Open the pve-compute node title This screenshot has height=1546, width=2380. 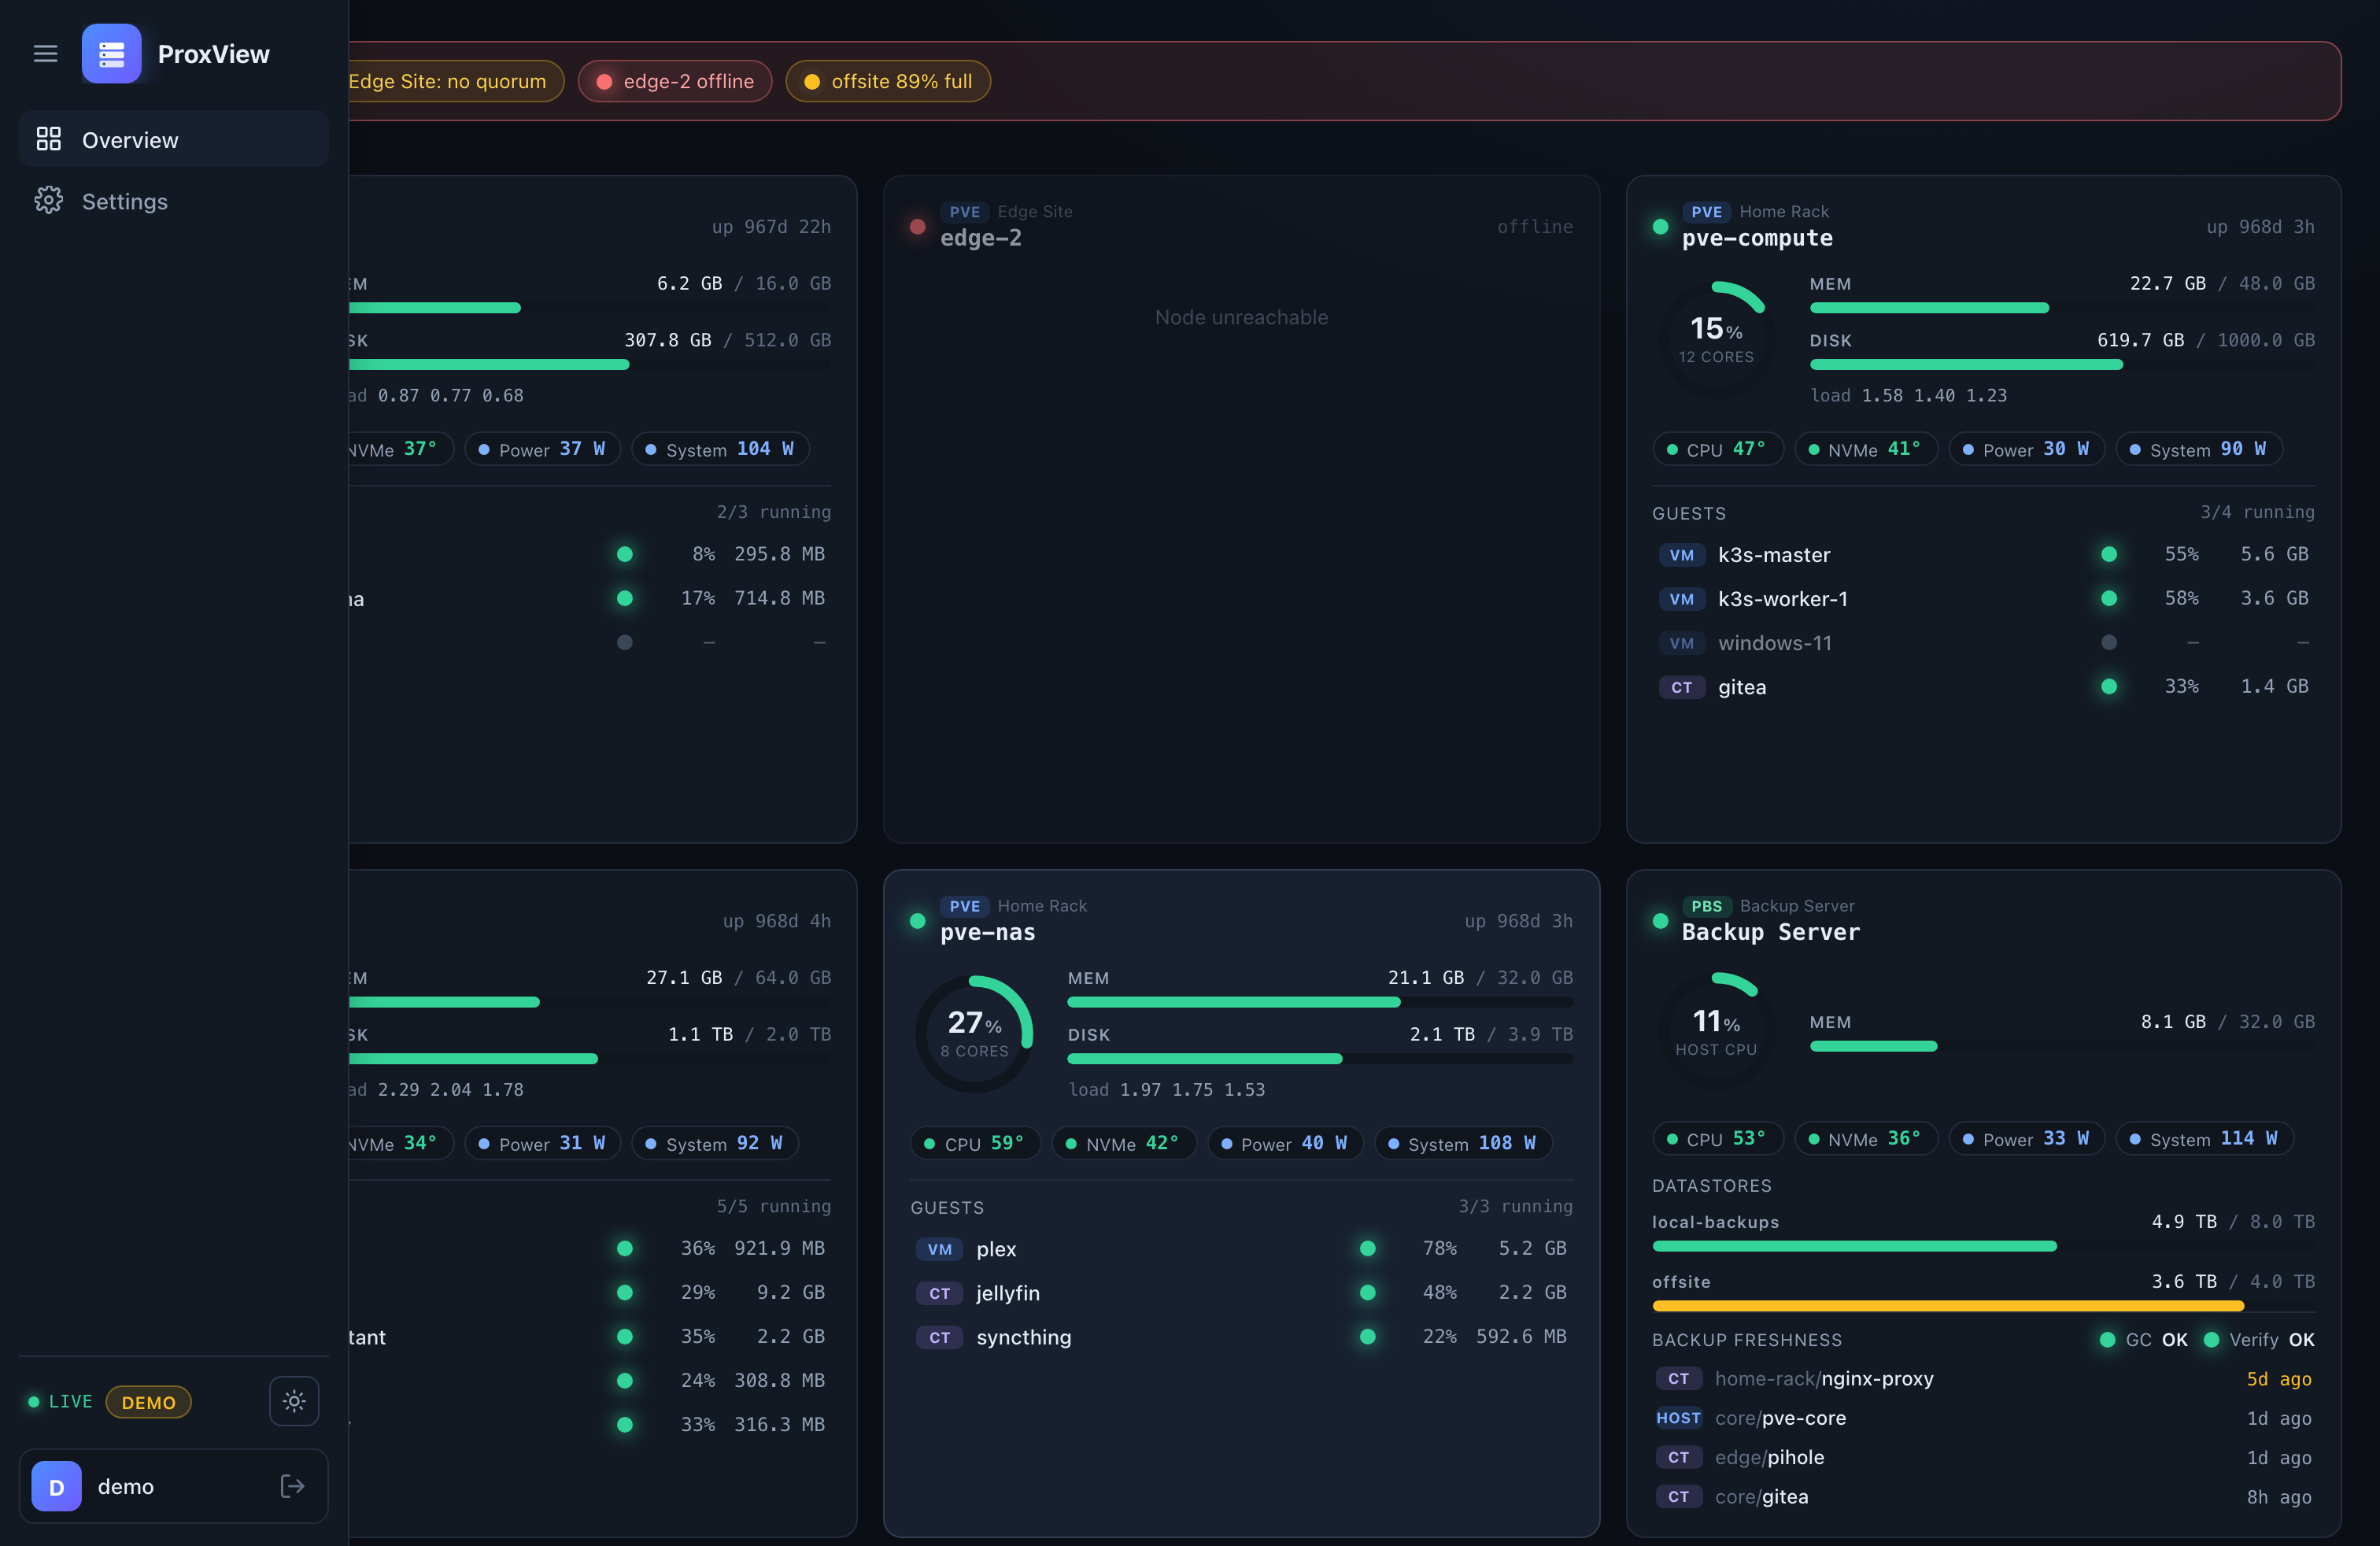pos(1757,238)
